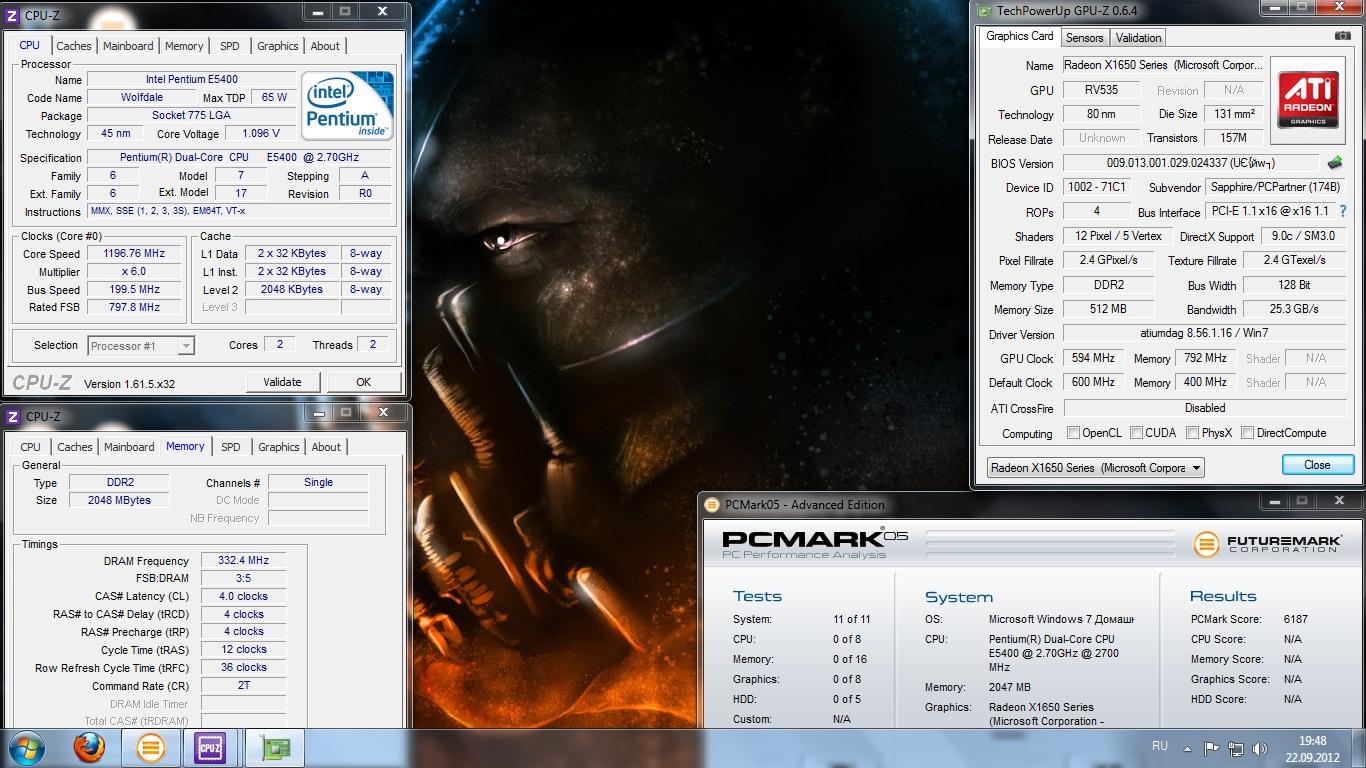Image resolution: width=1366 pixels, height=768 pixels.
Task: Show hidden tray icons arrow
Action: pyautogui.click(x=1187, y=748)
